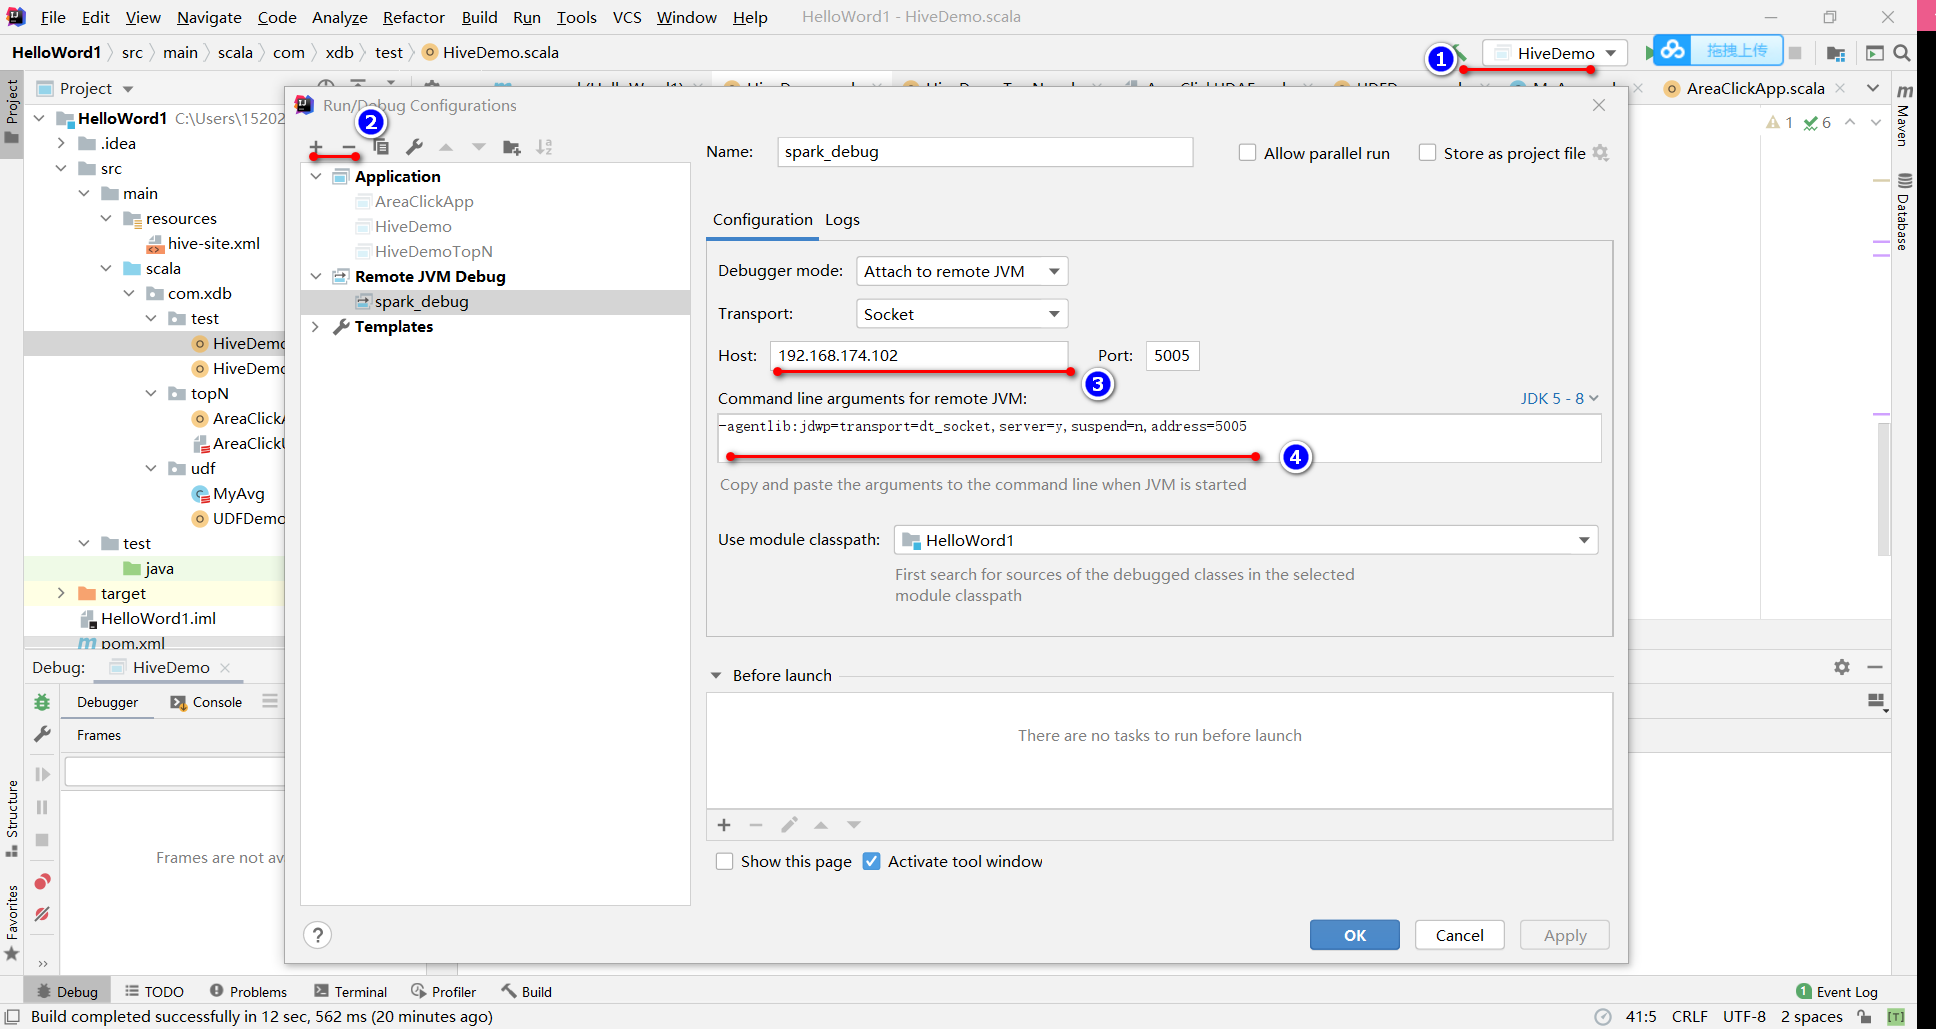Rerun debug bug icon in Debug panel
The height and width of the screenshot is (1029, 1936).
pyautogui.click(x=42, y=702)
